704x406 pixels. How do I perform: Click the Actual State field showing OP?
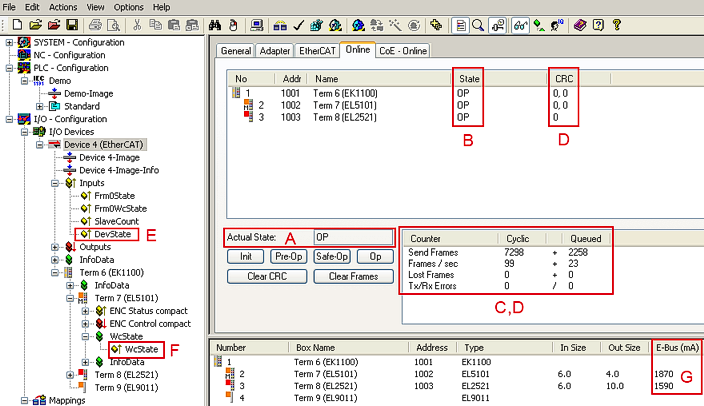353,237
